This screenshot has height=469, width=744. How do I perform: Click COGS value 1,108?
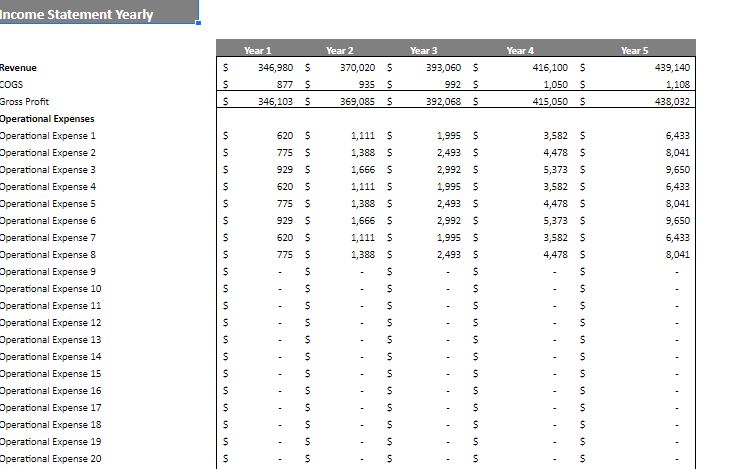click(678, 84)
